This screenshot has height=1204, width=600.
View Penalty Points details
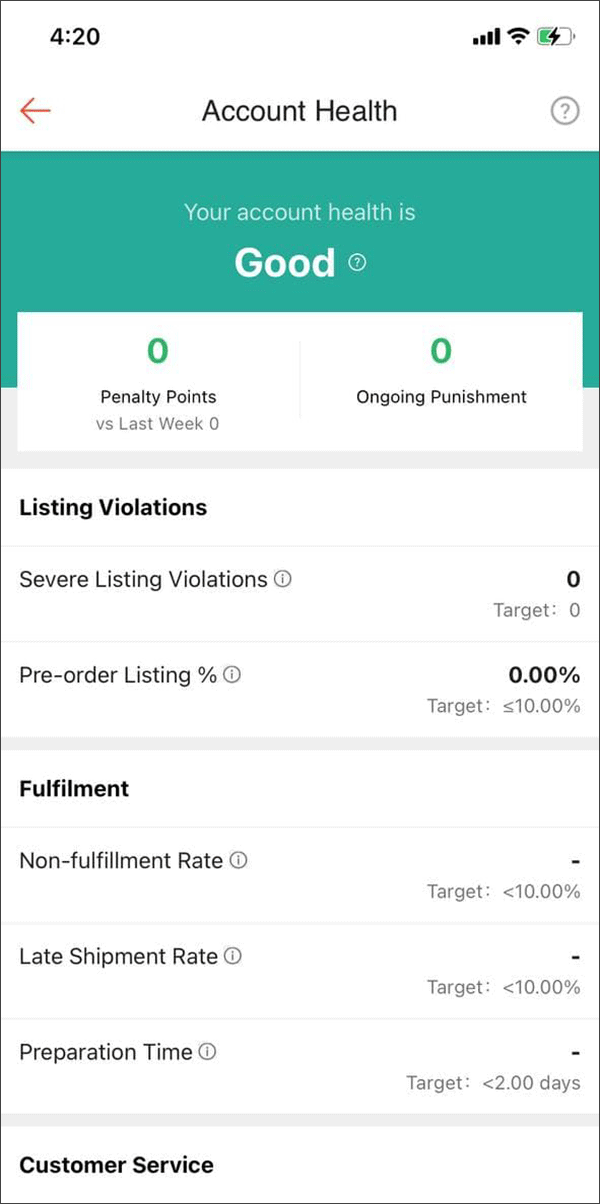157,371
